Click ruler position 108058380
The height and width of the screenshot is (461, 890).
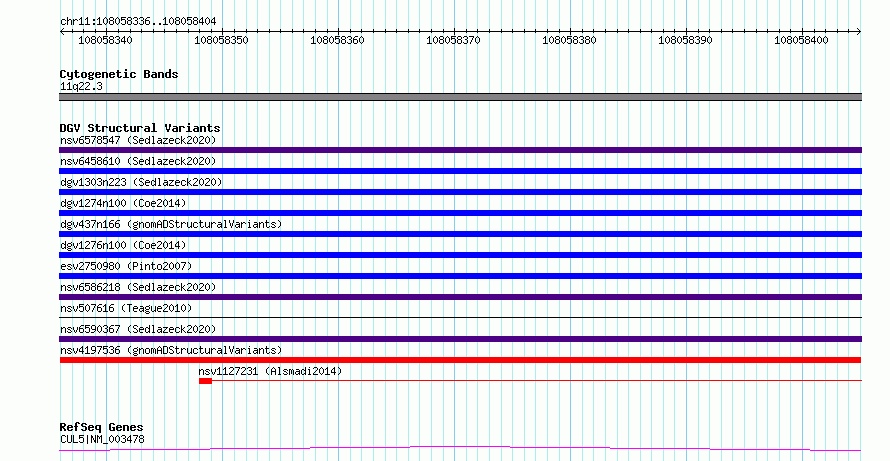(x=569, y=40)
